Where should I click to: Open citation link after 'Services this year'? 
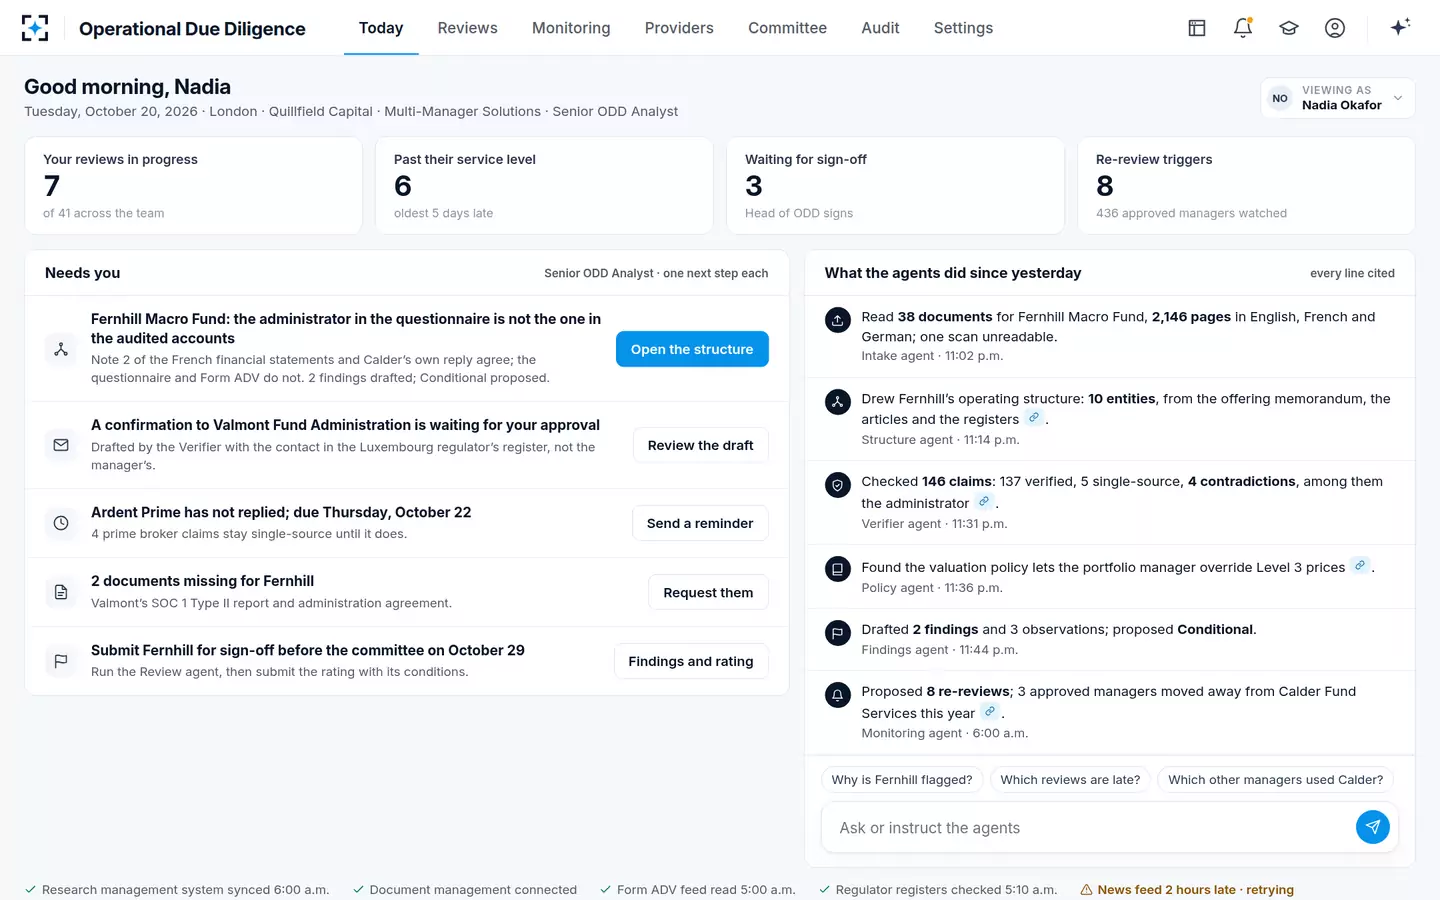tap(990, 712)
